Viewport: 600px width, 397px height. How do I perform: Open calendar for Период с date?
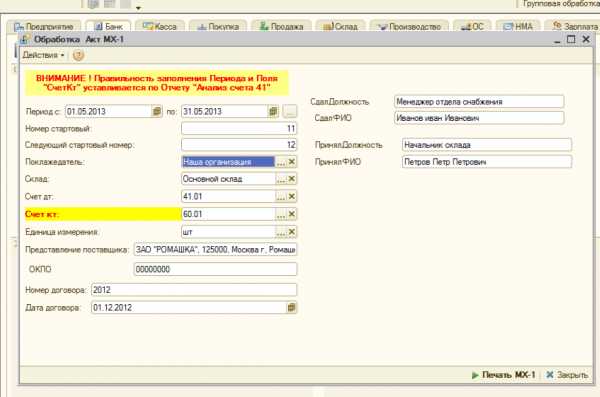click(x=157, y=111)
